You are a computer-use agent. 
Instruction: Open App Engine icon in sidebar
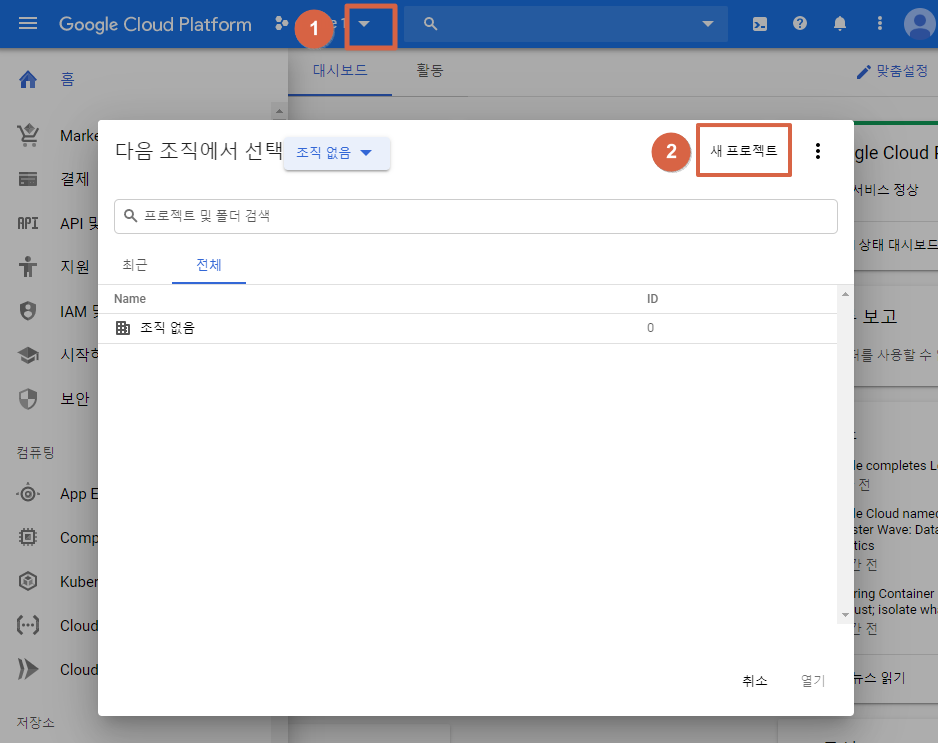point(28,494)
